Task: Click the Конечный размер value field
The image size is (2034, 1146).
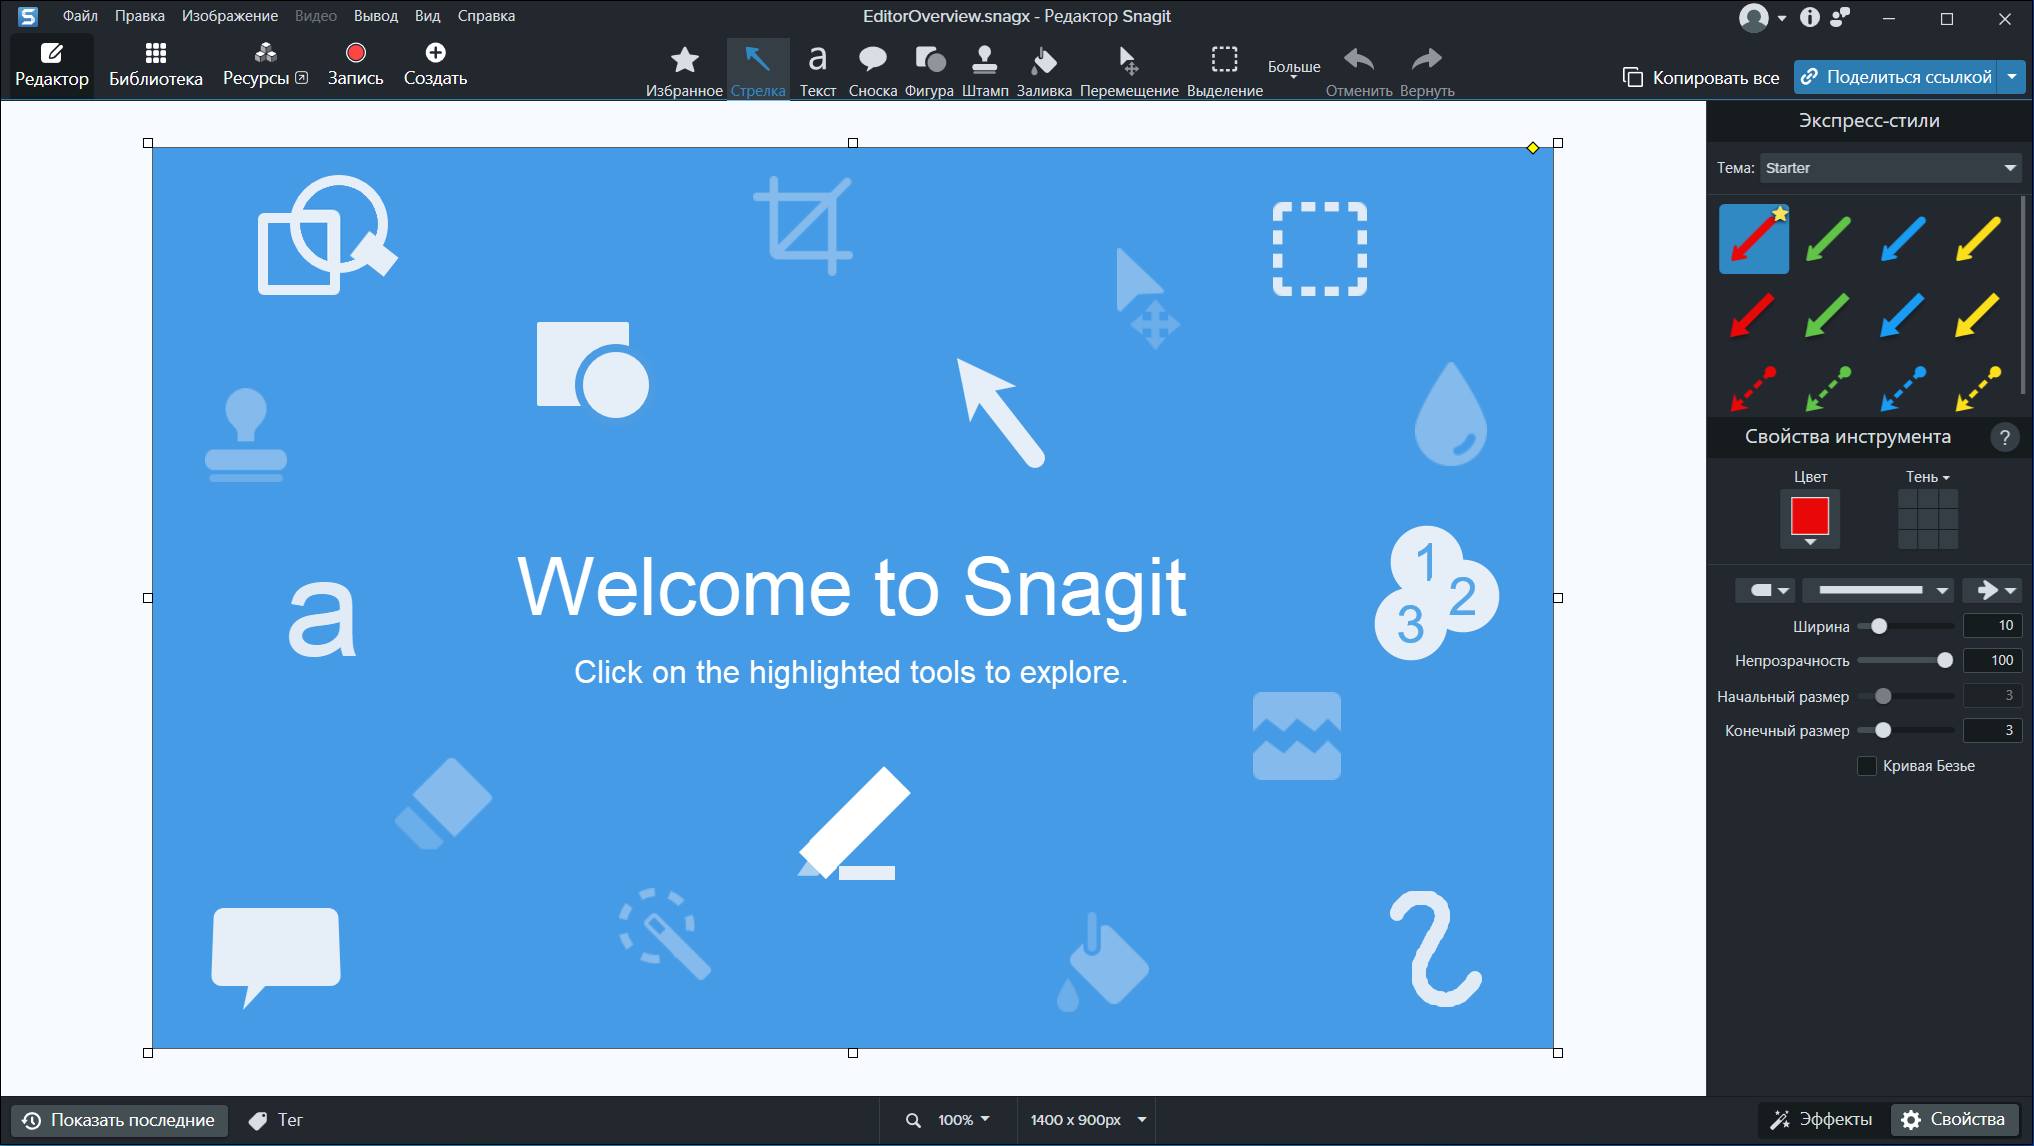Action: pyautogui.click(x=1992, y=730)
